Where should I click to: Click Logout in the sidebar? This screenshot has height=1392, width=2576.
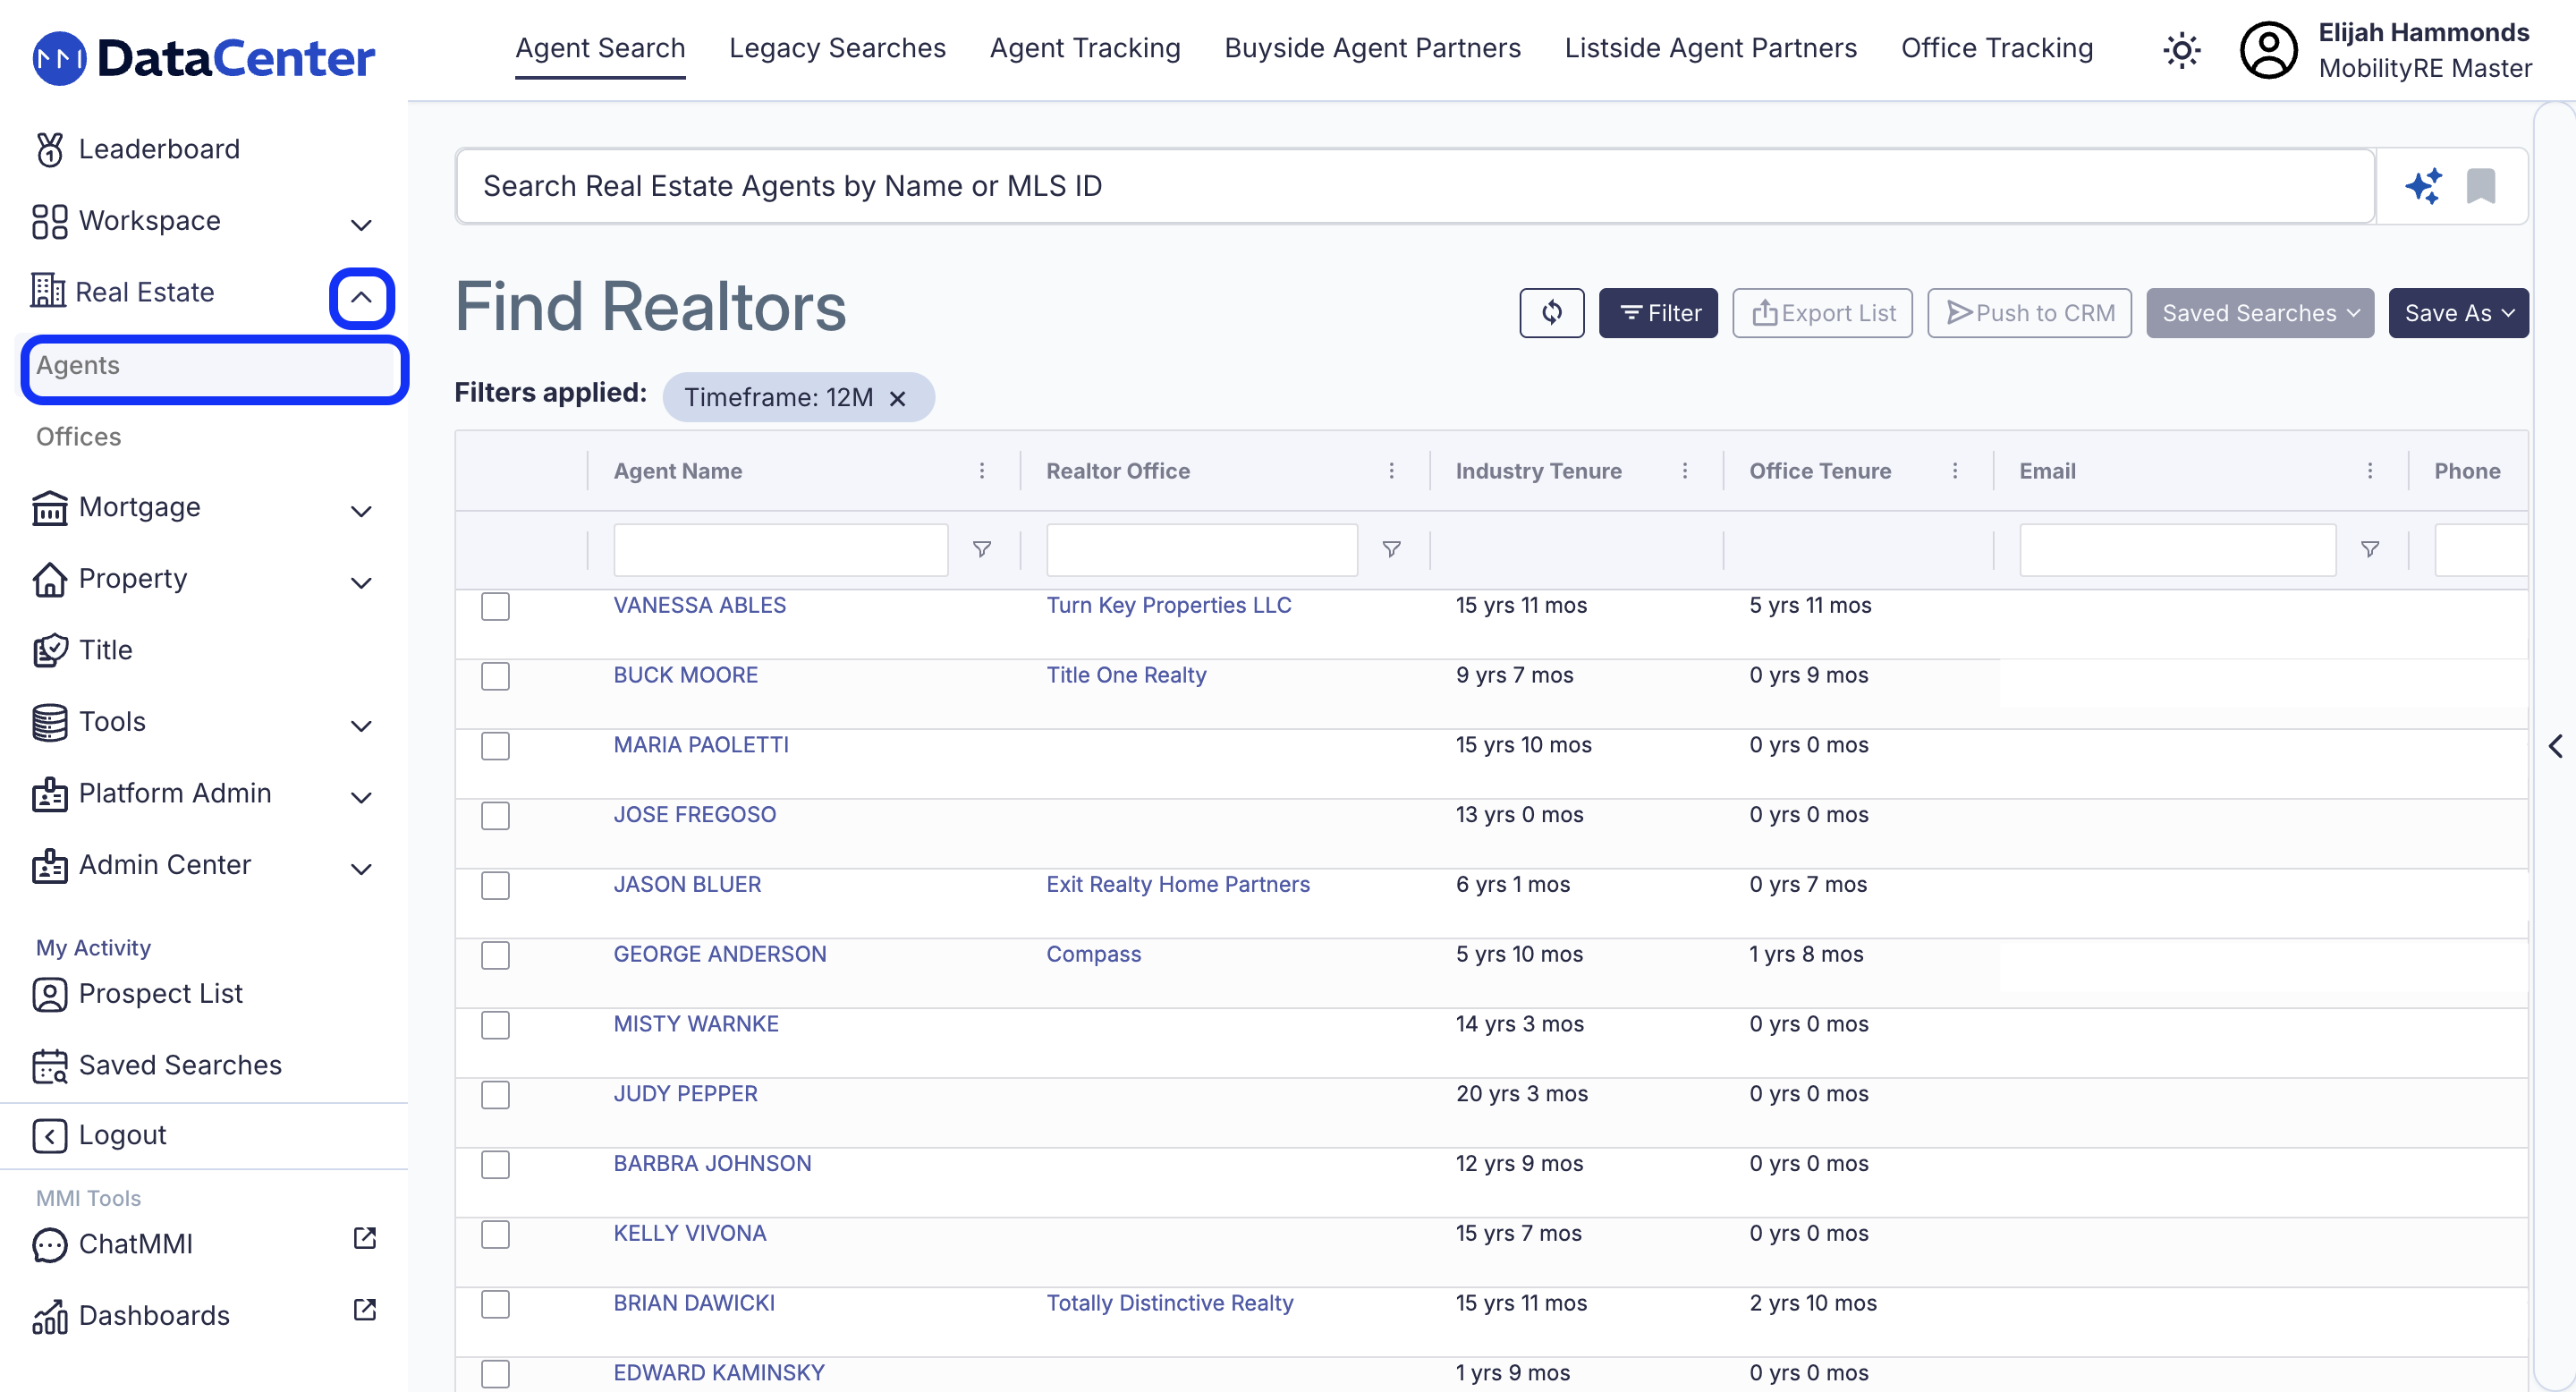pos(99,1135)
